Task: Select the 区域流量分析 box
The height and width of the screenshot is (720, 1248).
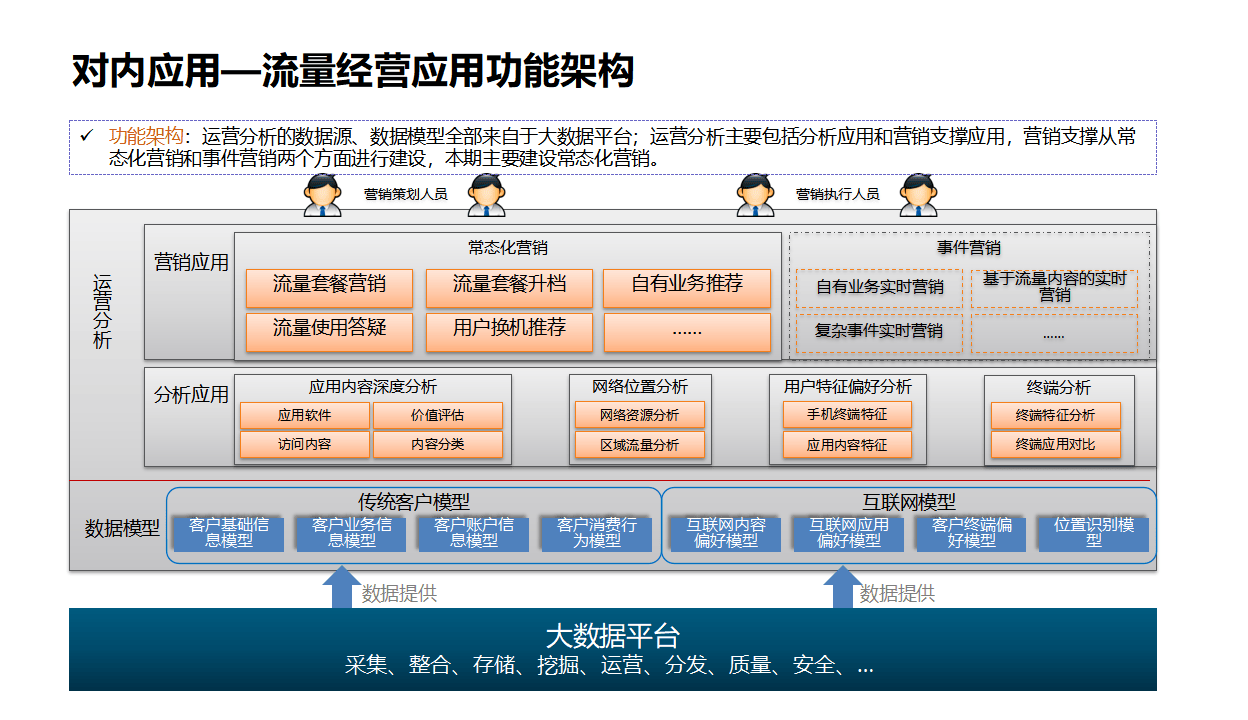Action: click(640, 445)
